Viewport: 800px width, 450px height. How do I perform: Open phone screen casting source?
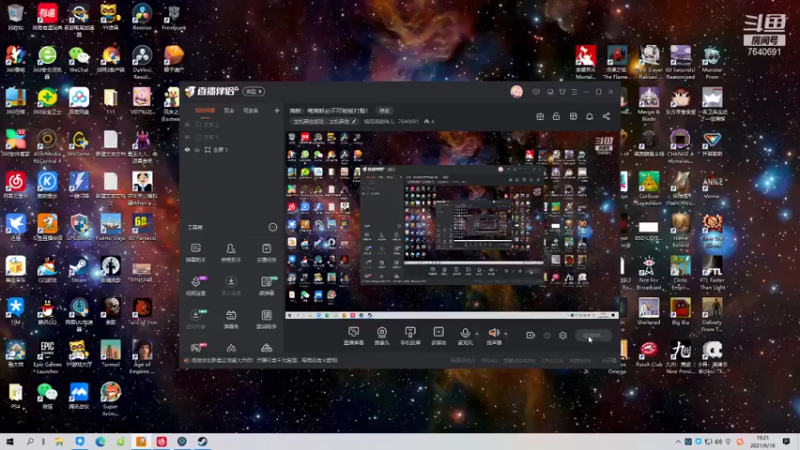coord(410,336)
